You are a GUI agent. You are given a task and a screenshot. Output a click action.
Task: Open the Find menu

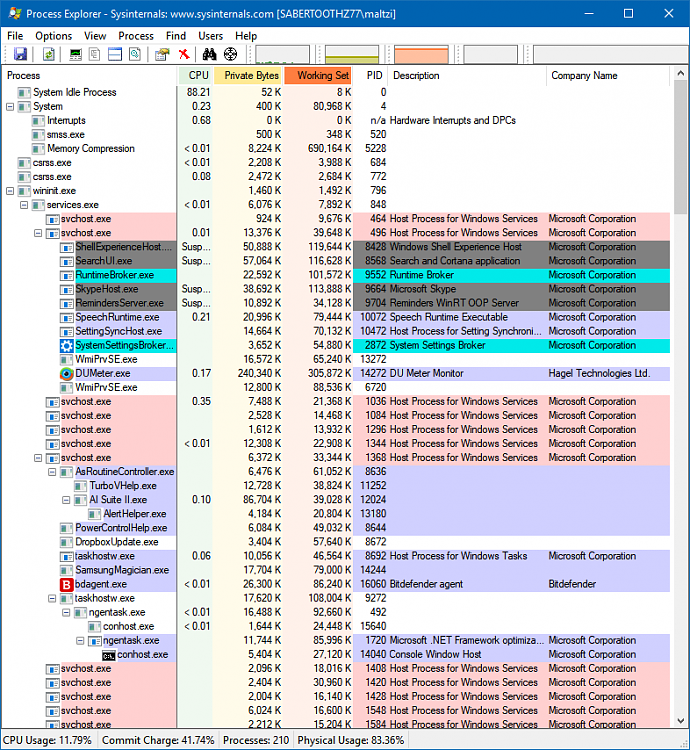point(175,36)
